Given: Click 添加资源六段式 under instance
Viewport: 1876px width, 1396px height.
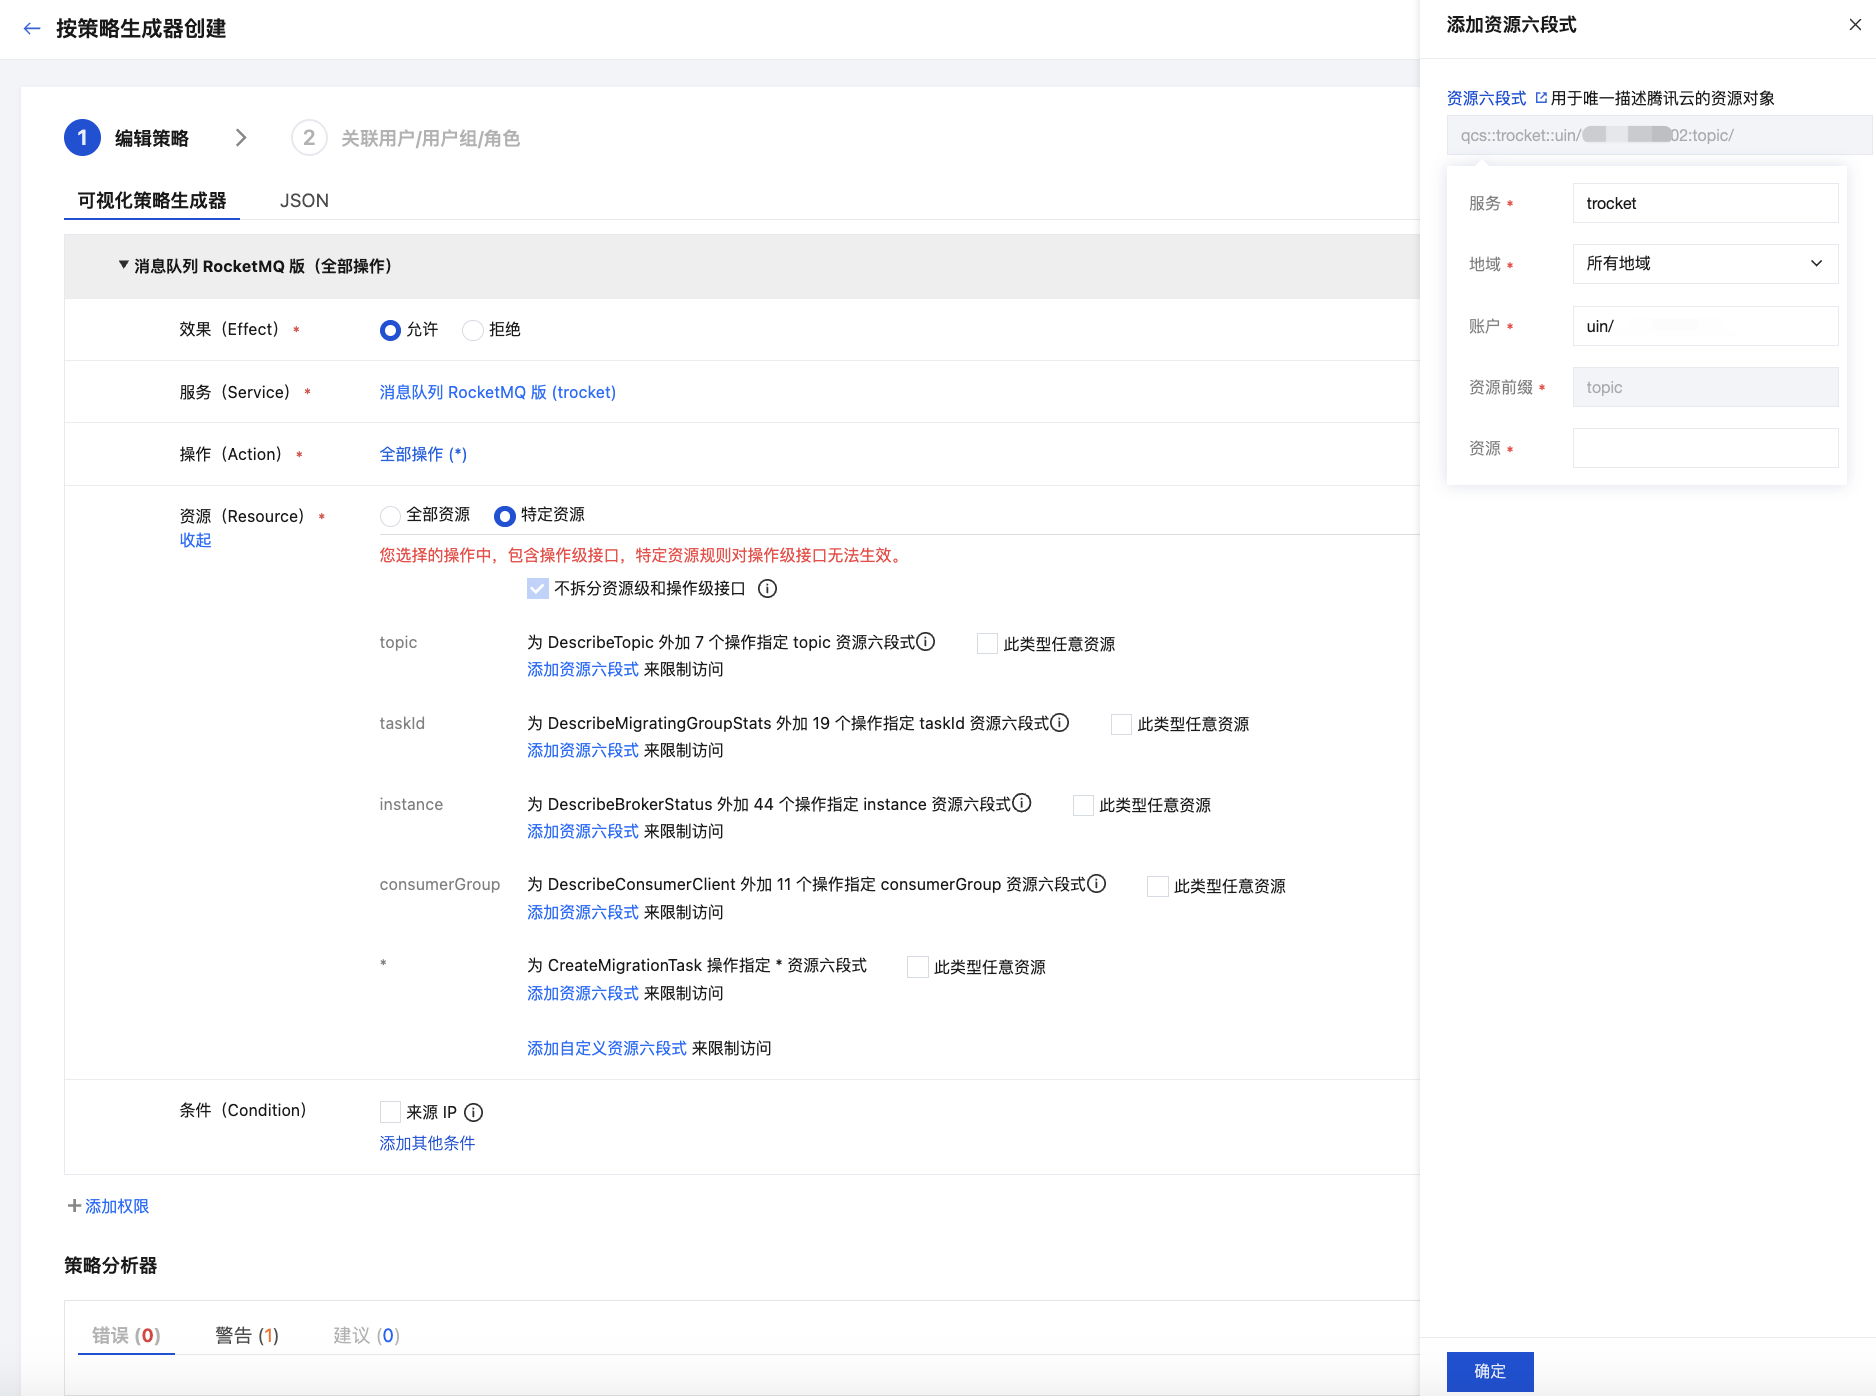Looking at the screenshot, I should pos(583,831).
